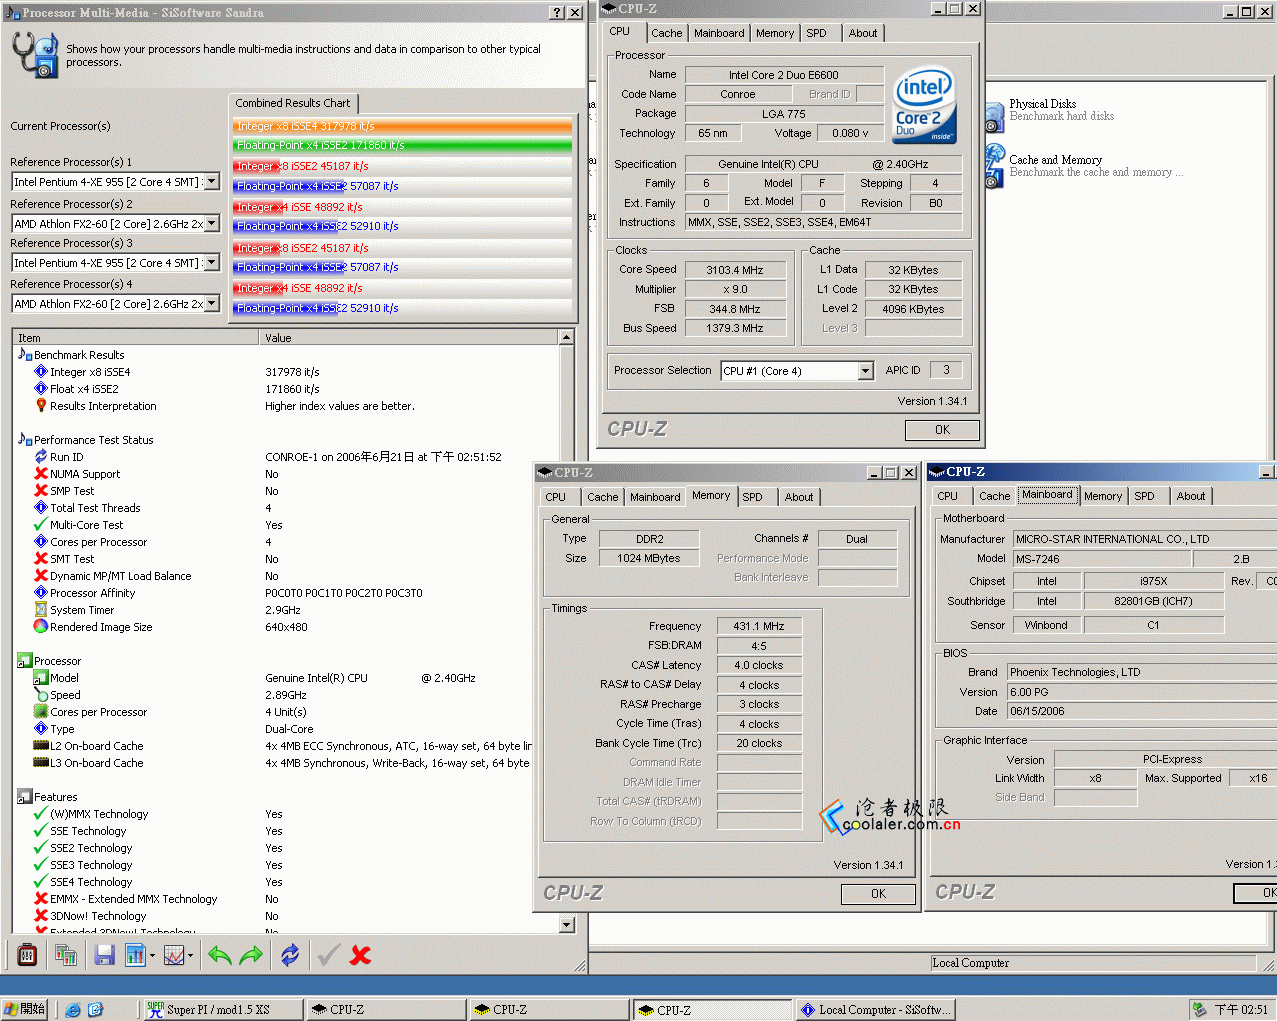
Task: Launch Internet Explorer from quick launch
Action: coord(73,1010)
